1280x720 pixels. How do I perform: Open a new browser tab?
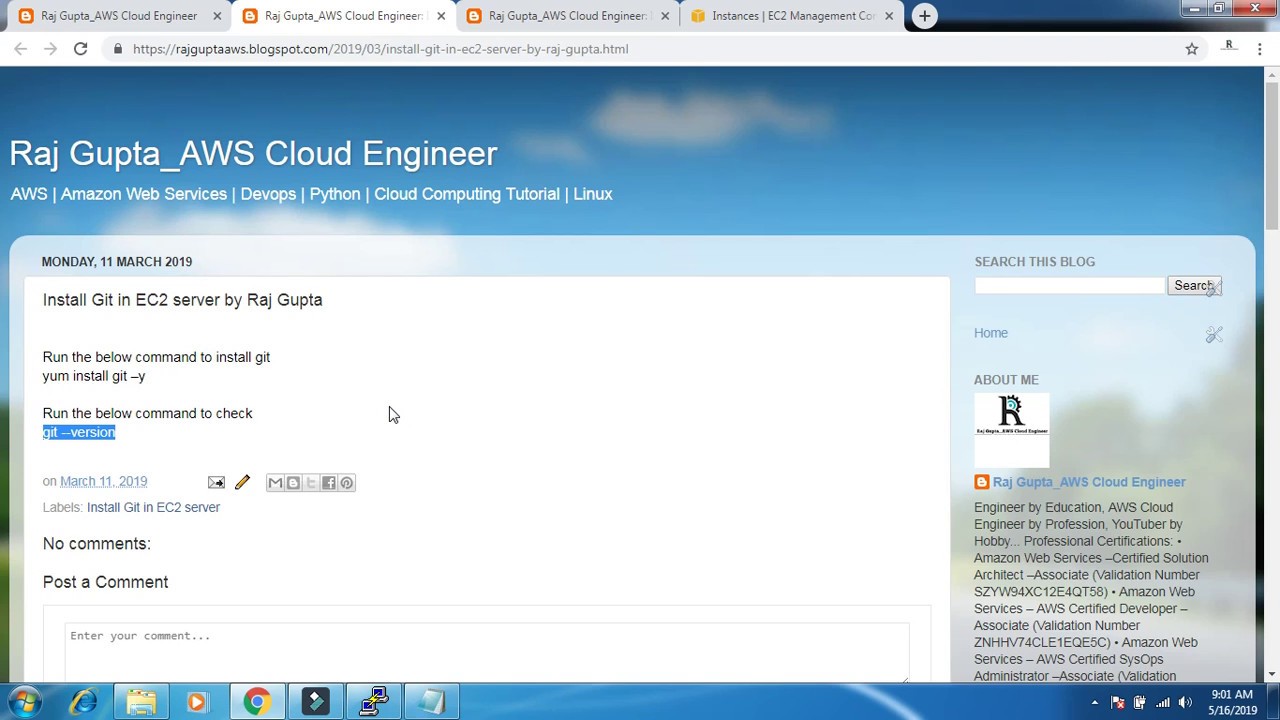point(925,16)
